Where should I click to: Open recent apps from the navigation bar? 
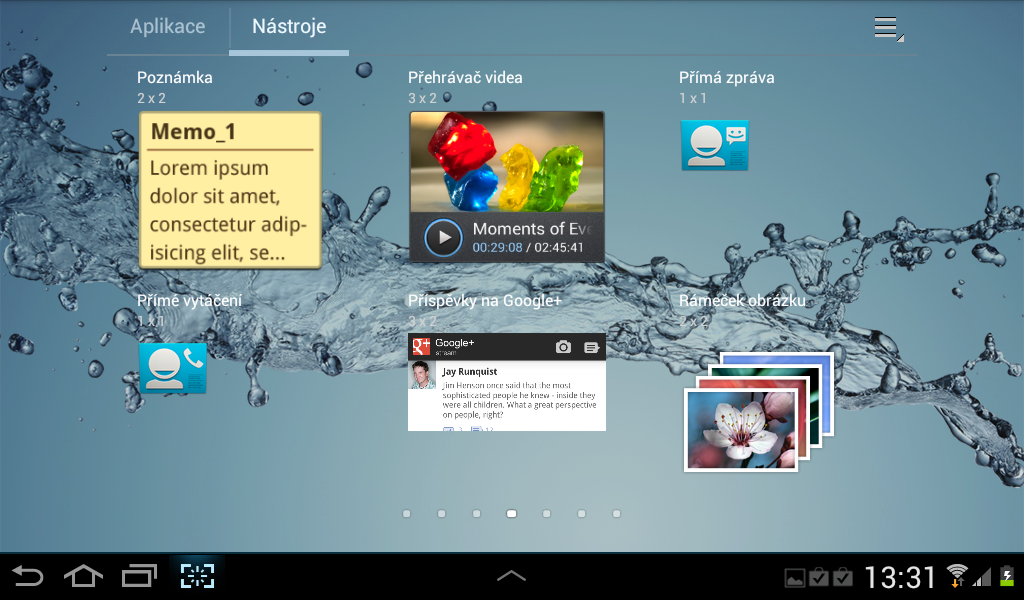tap(139, 576)
